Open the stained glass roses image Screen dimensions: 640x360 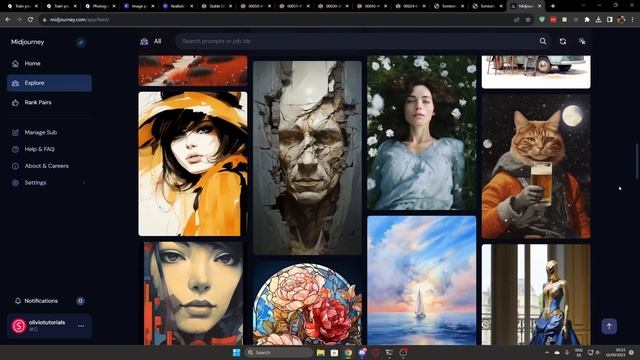307,304
